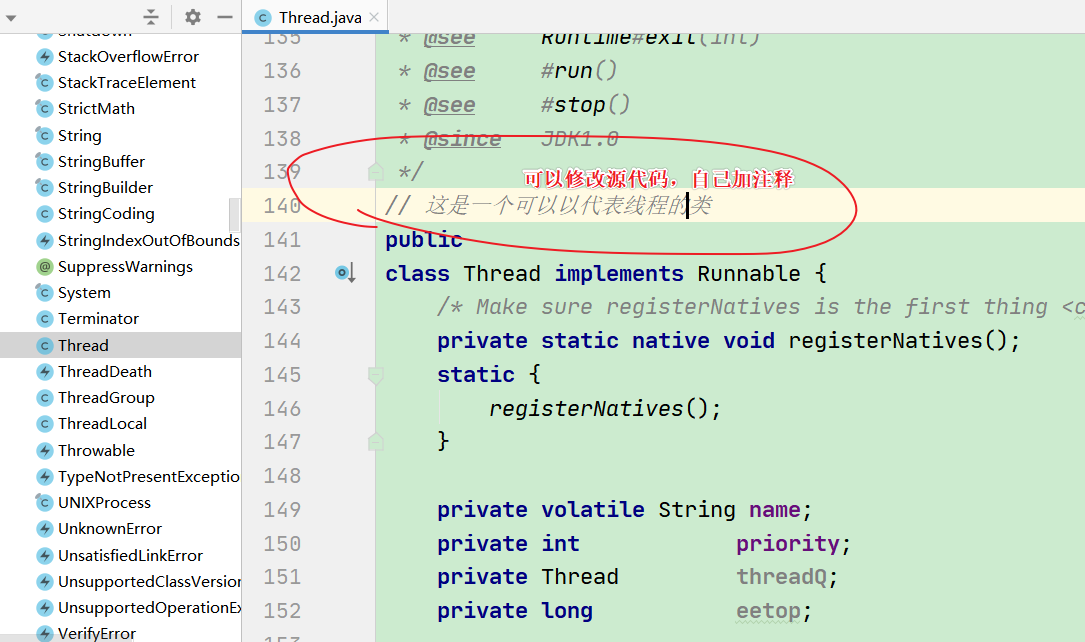Viewport: 1085px width, 642px height.
Task: Select UNIXProcess class
Action: [104, 503]
